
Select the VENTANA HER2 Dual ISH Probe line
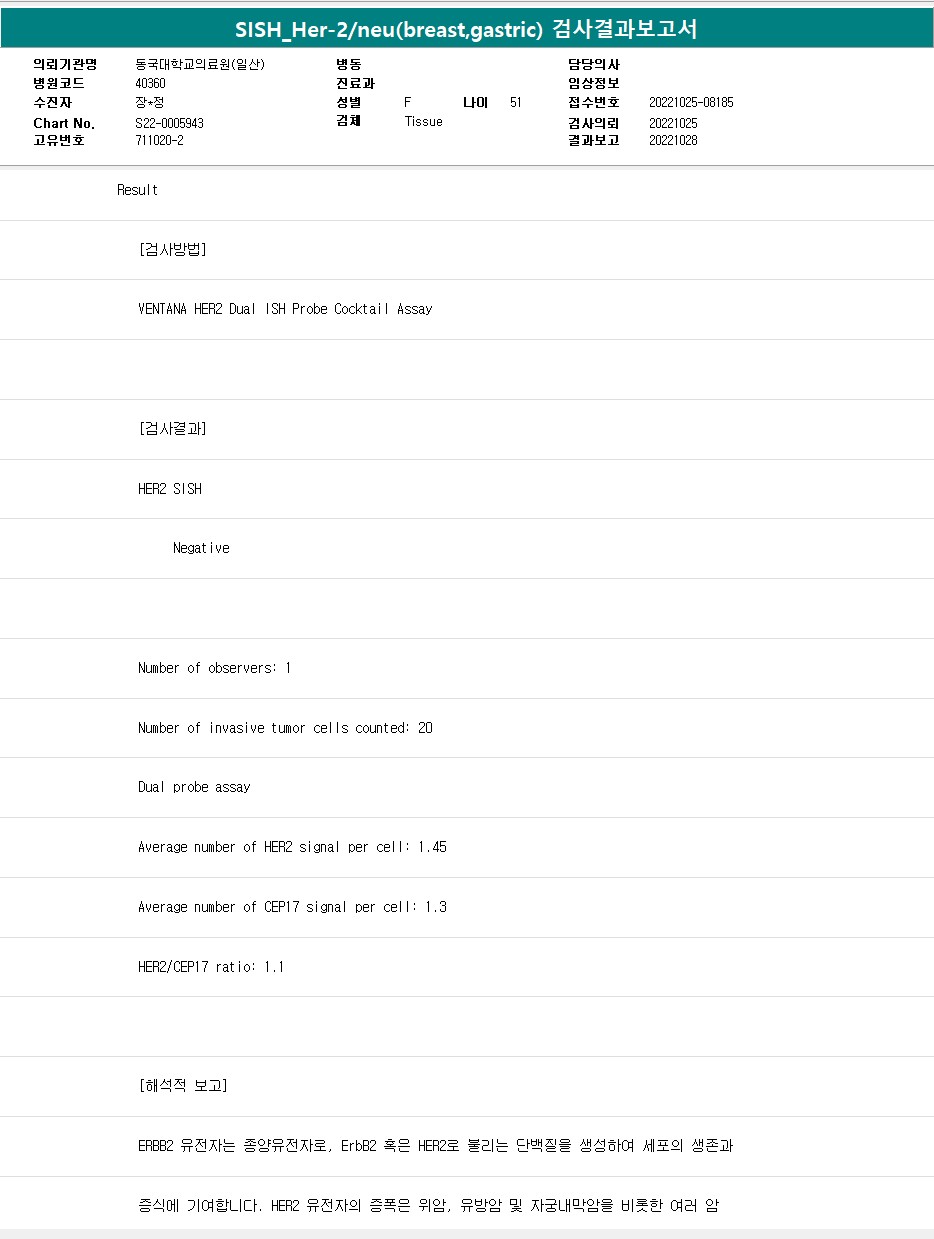tap(285, 309)
